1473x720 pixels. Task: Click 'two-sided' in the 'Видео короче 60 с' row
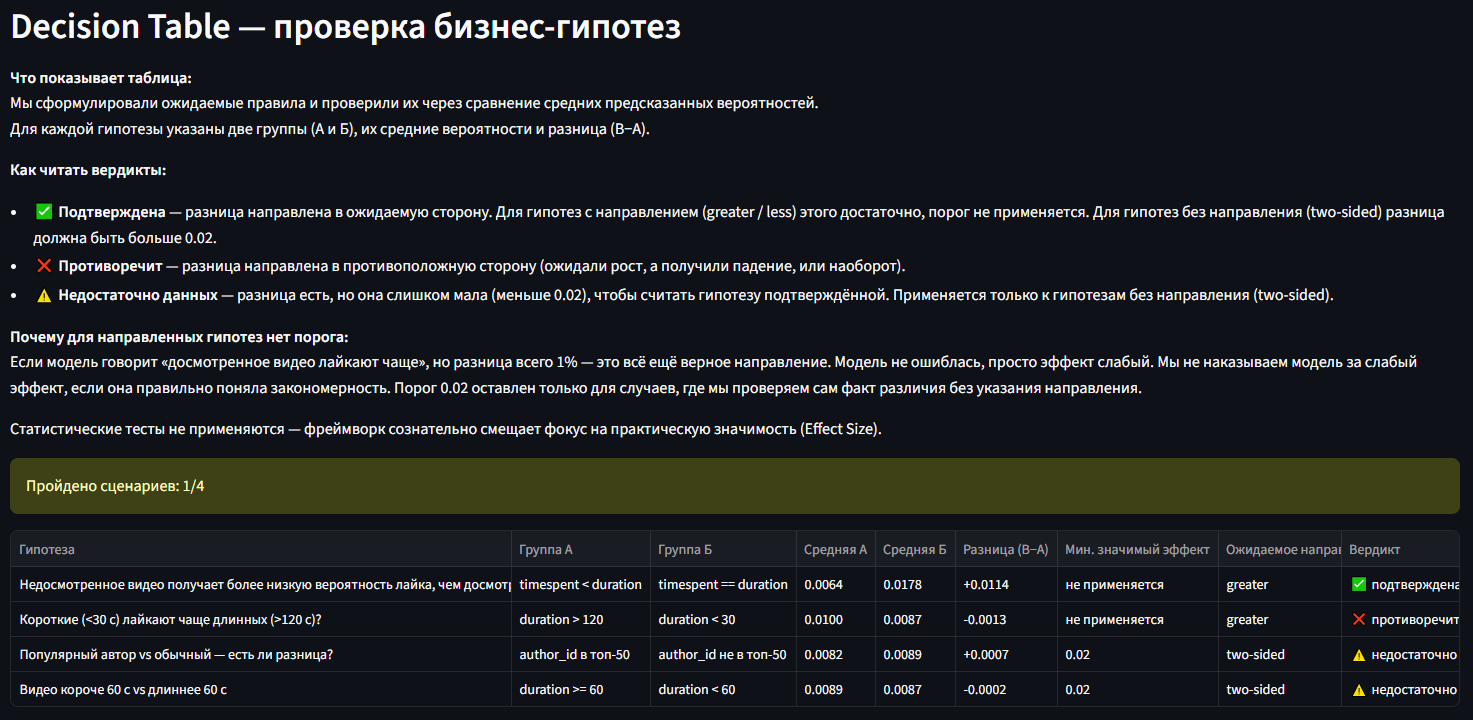1280,690
